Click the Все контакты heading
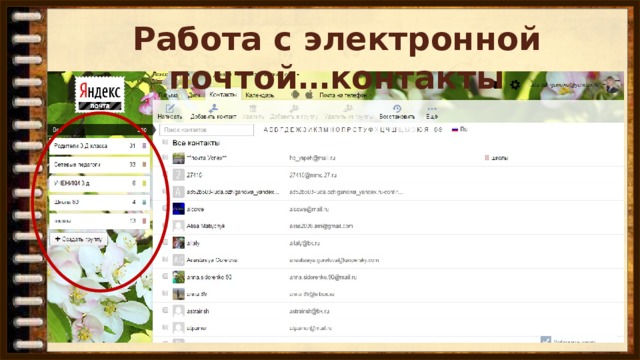Screen dimensions: 640x360 click(196, 143)
